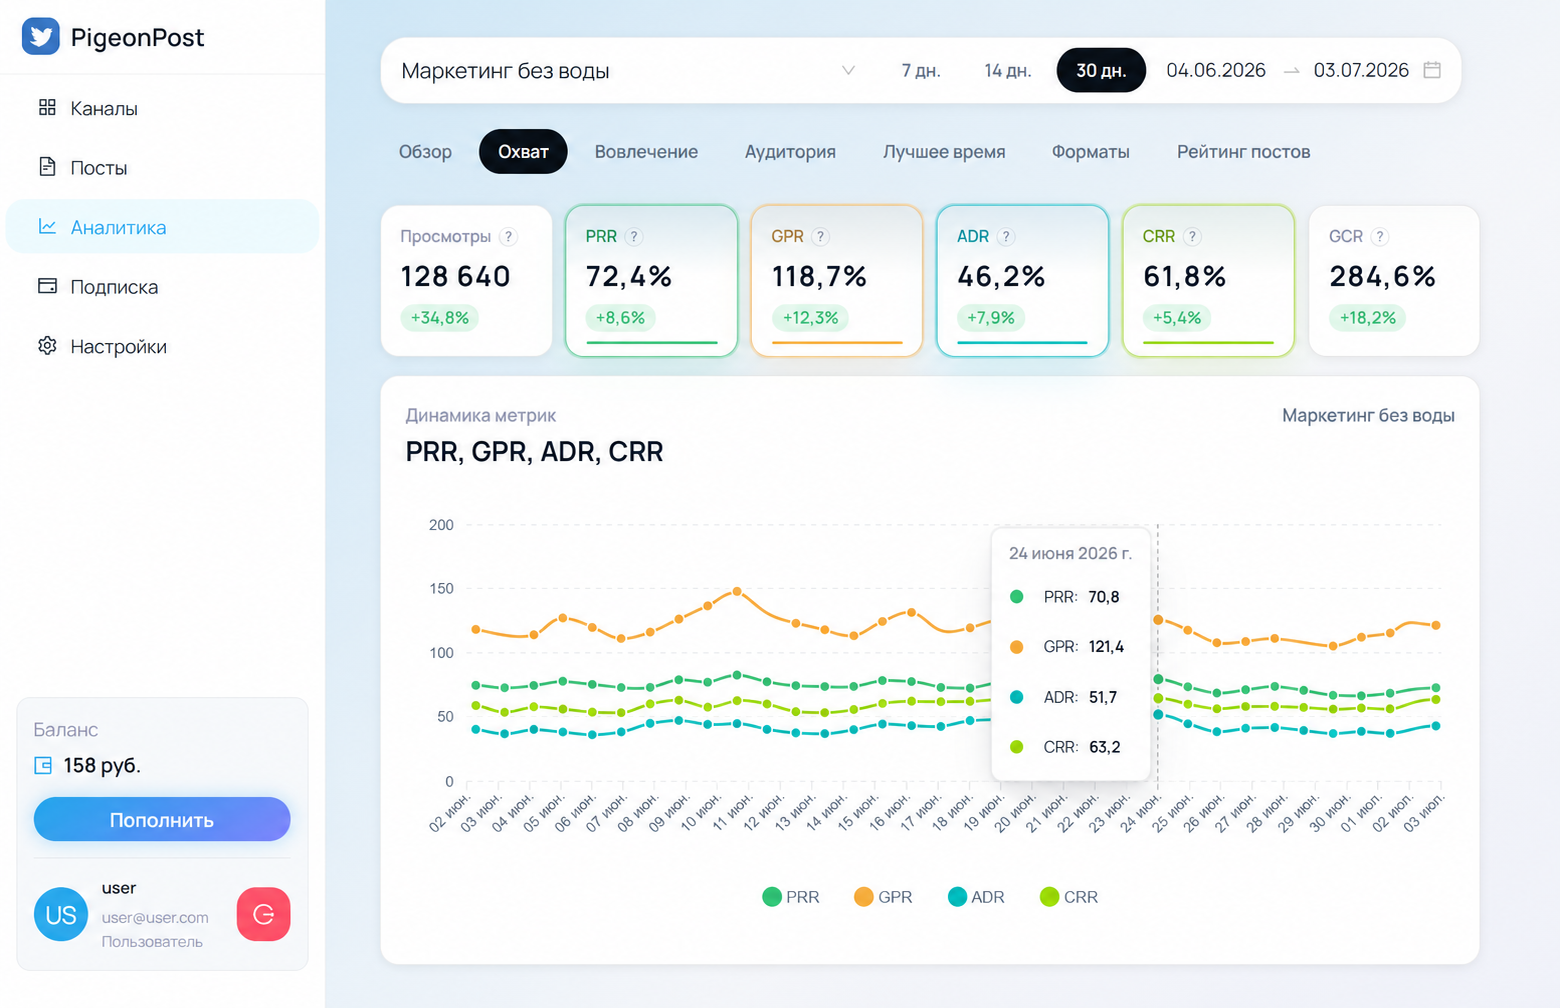This screenshot has height=1008, width=1560.
Task: Toggle the GPR metric card
Action: tap(837, 281)
